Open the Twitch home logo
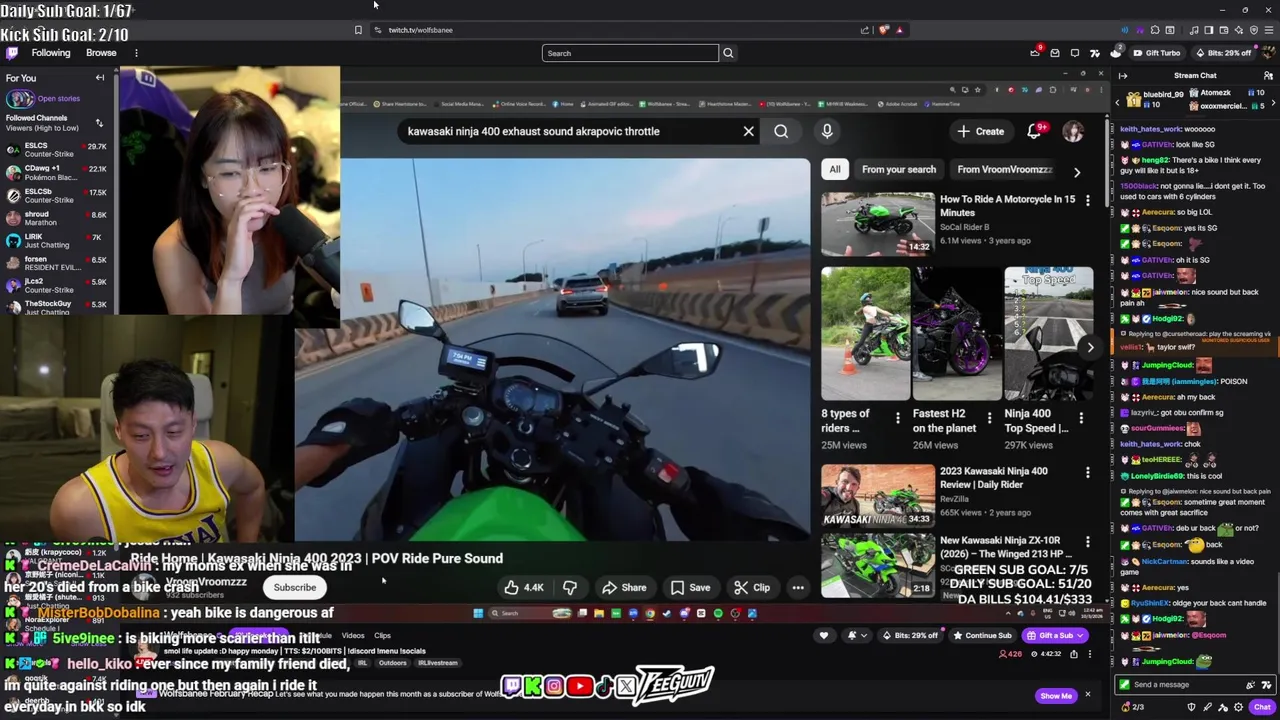Viewport: 1280px width, 720px height. pyautogui.click(x=12, y=53)
